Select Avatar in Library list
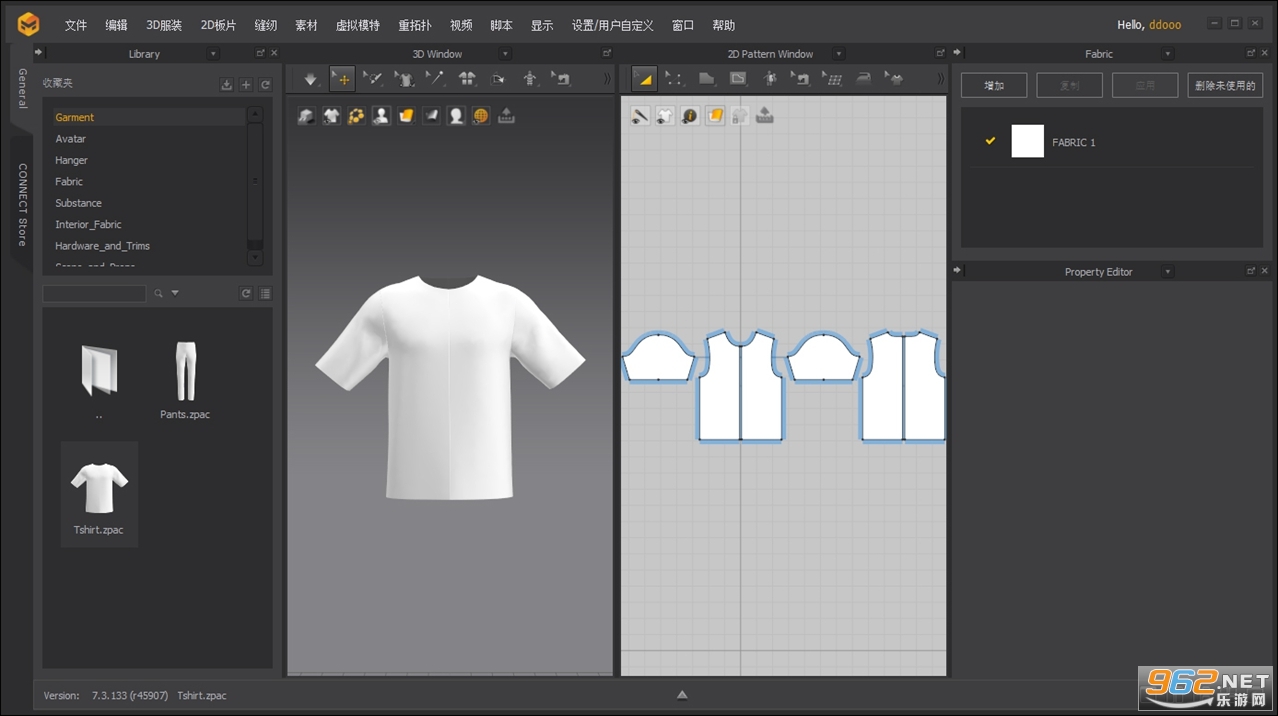 (71, 139)
